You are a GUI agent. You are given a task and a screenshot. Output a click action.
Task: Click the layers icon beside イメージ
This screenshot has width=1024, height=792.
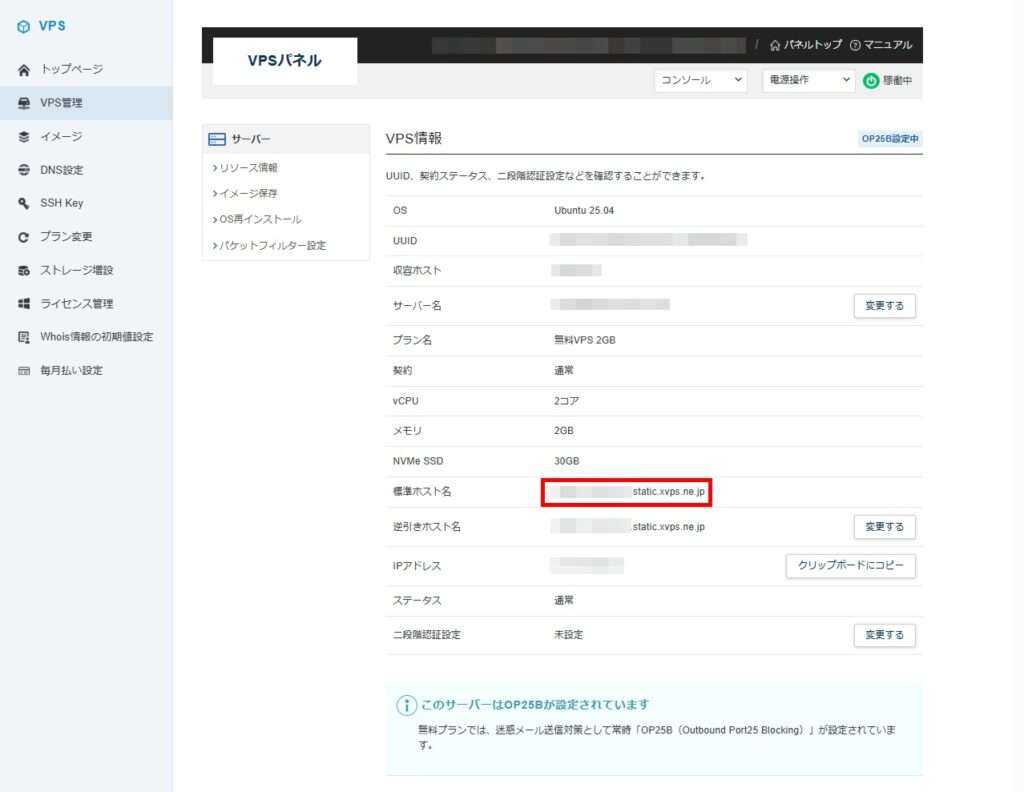point(24,137)
